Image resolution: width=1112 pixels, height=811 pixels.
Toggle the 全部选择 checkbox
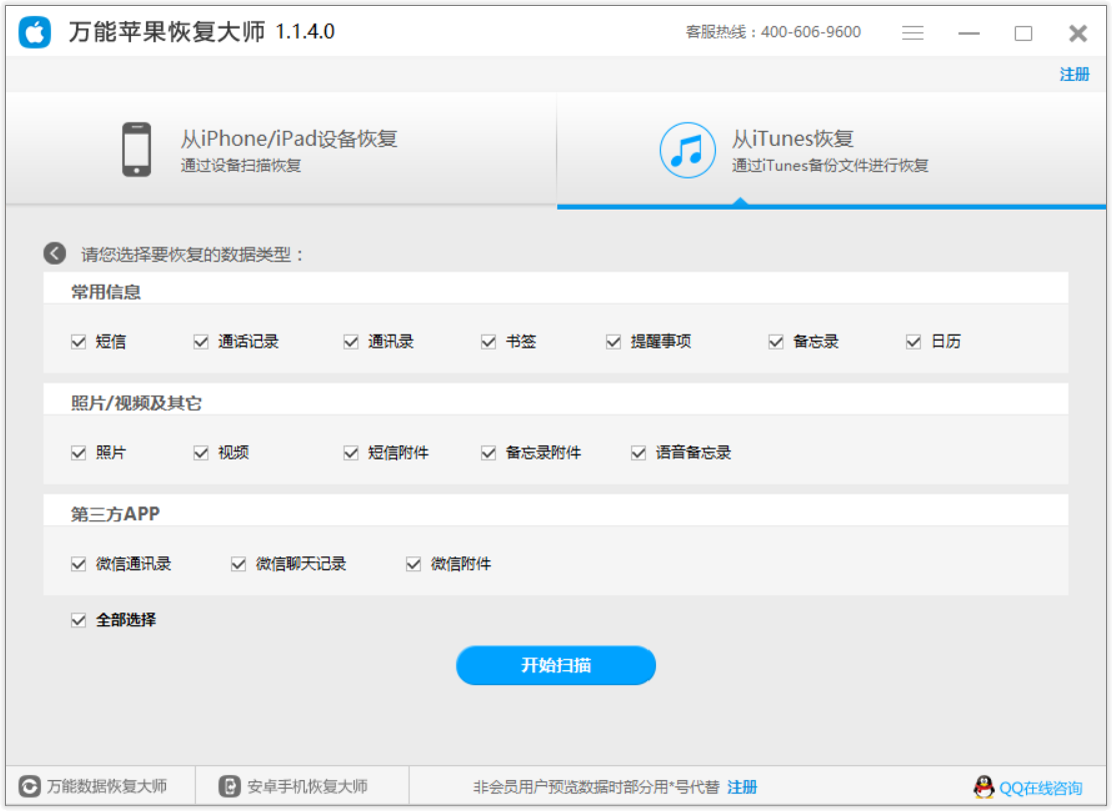79,620
